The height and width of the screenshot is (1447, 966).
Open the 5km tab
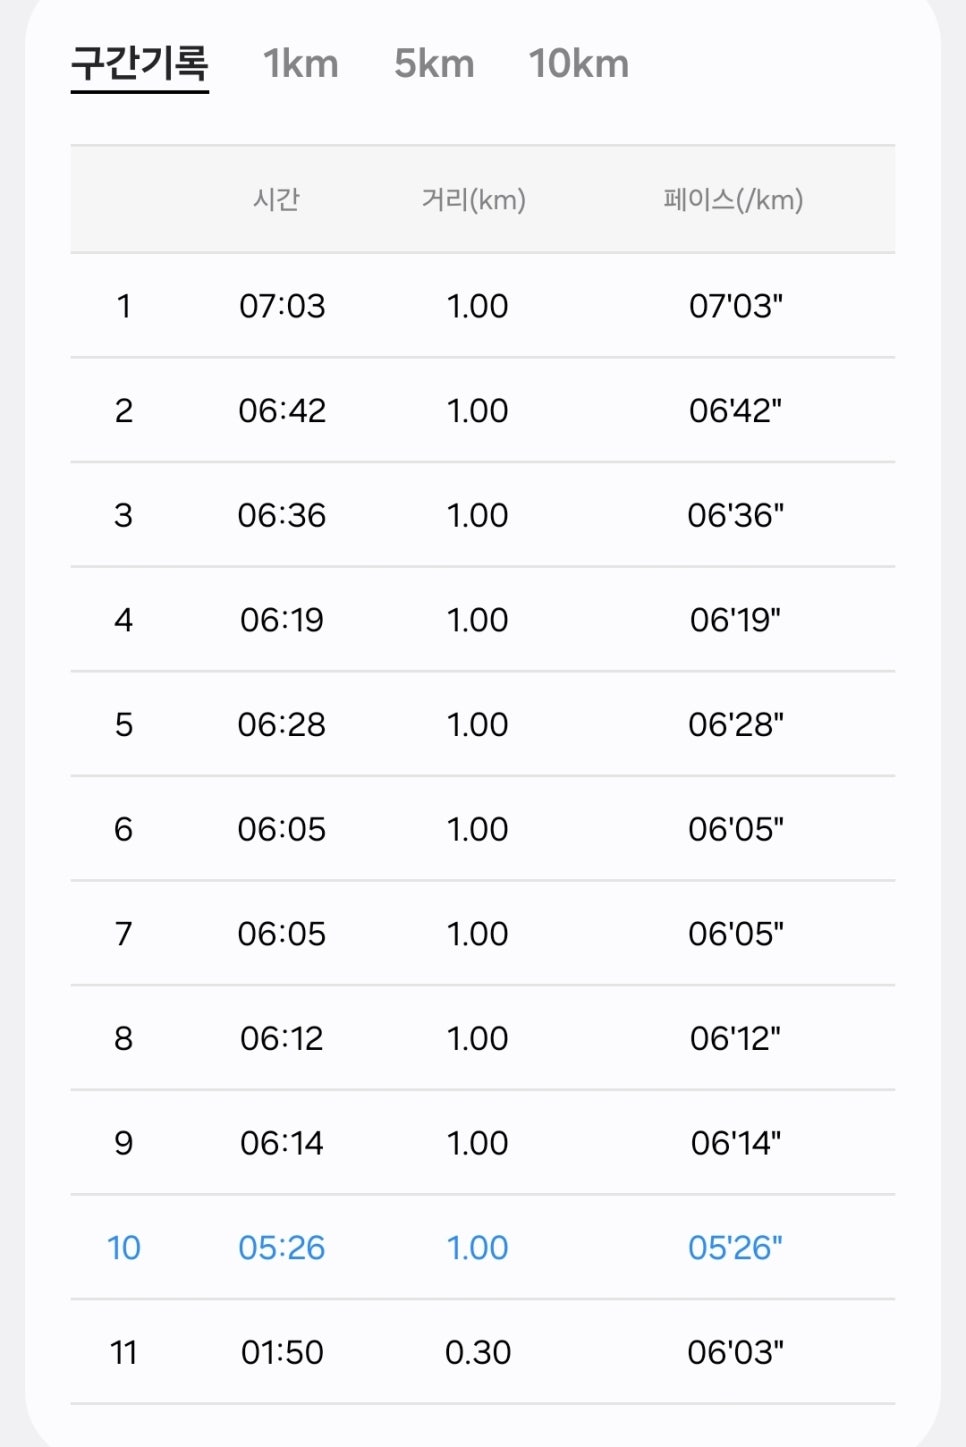point(434,64)
